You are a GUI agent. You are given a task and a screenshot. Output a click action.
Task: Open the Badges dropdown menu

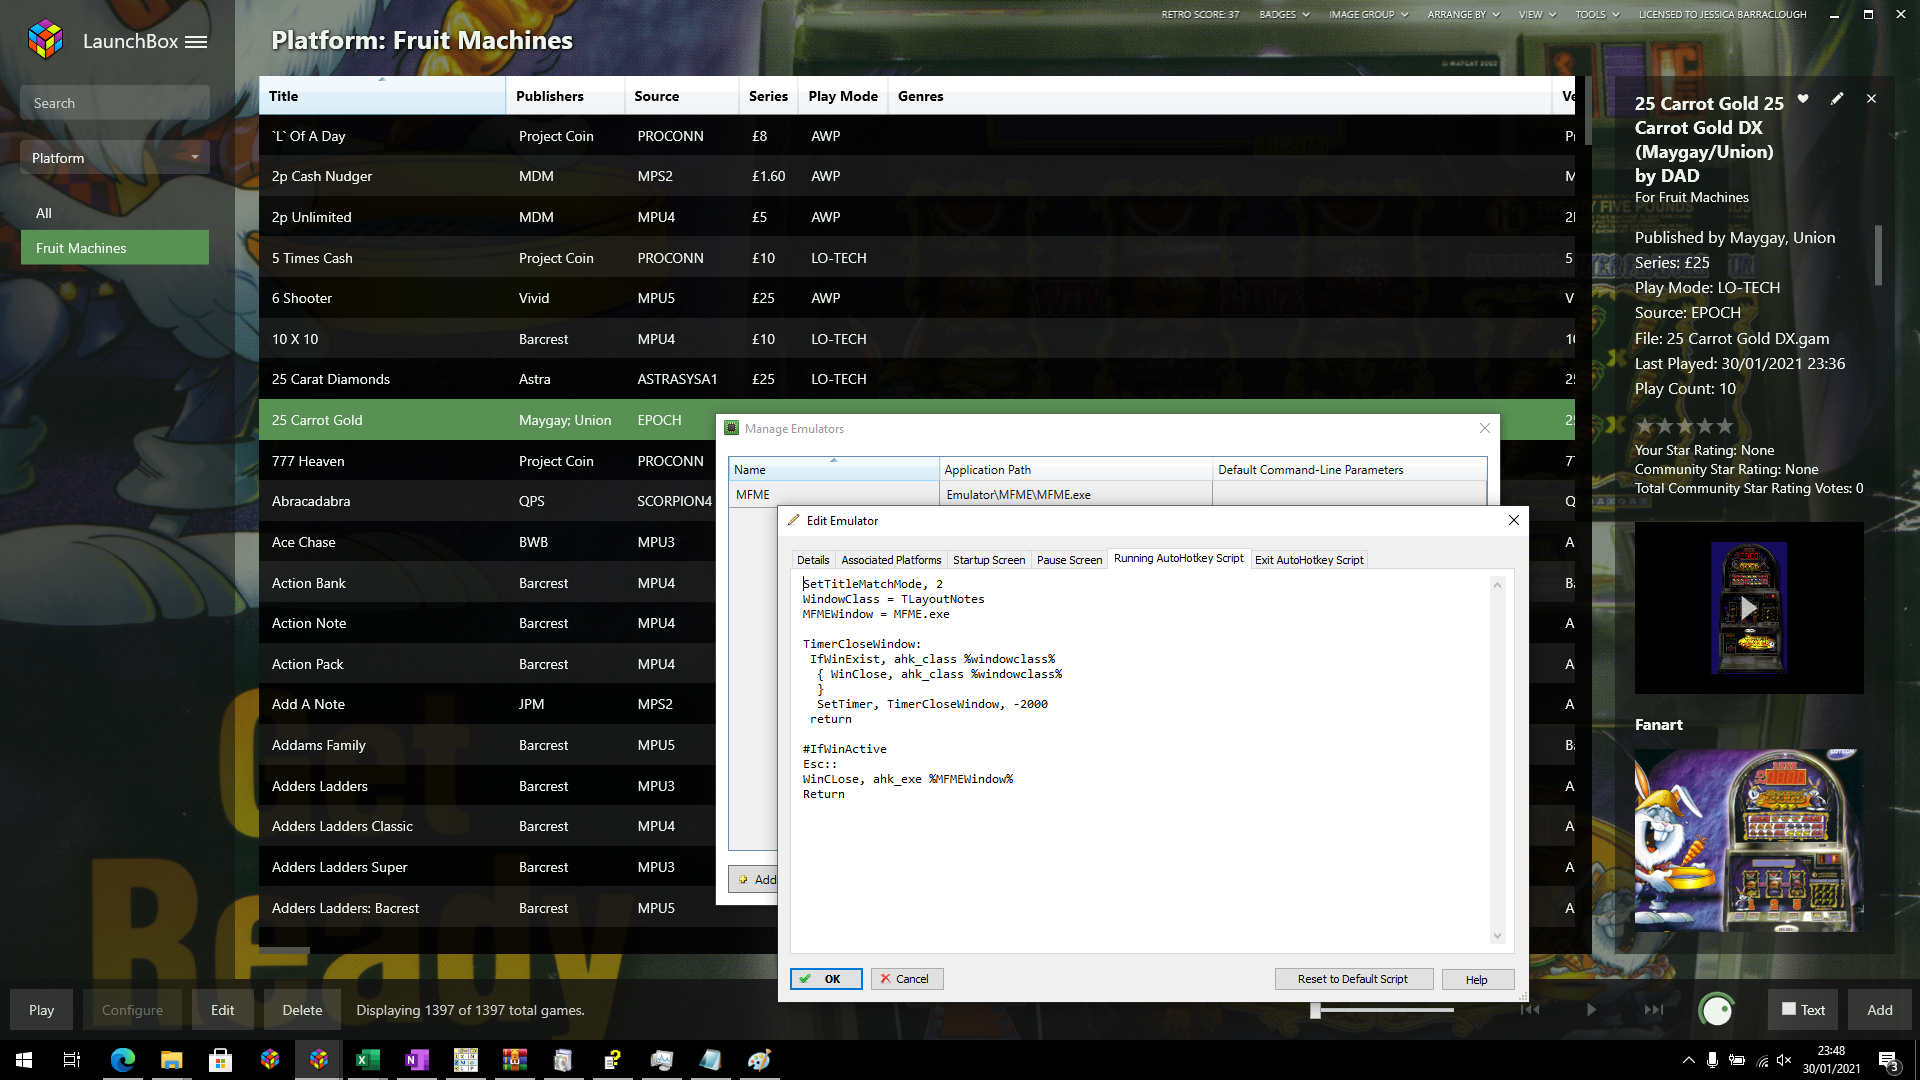point(1284,14)
